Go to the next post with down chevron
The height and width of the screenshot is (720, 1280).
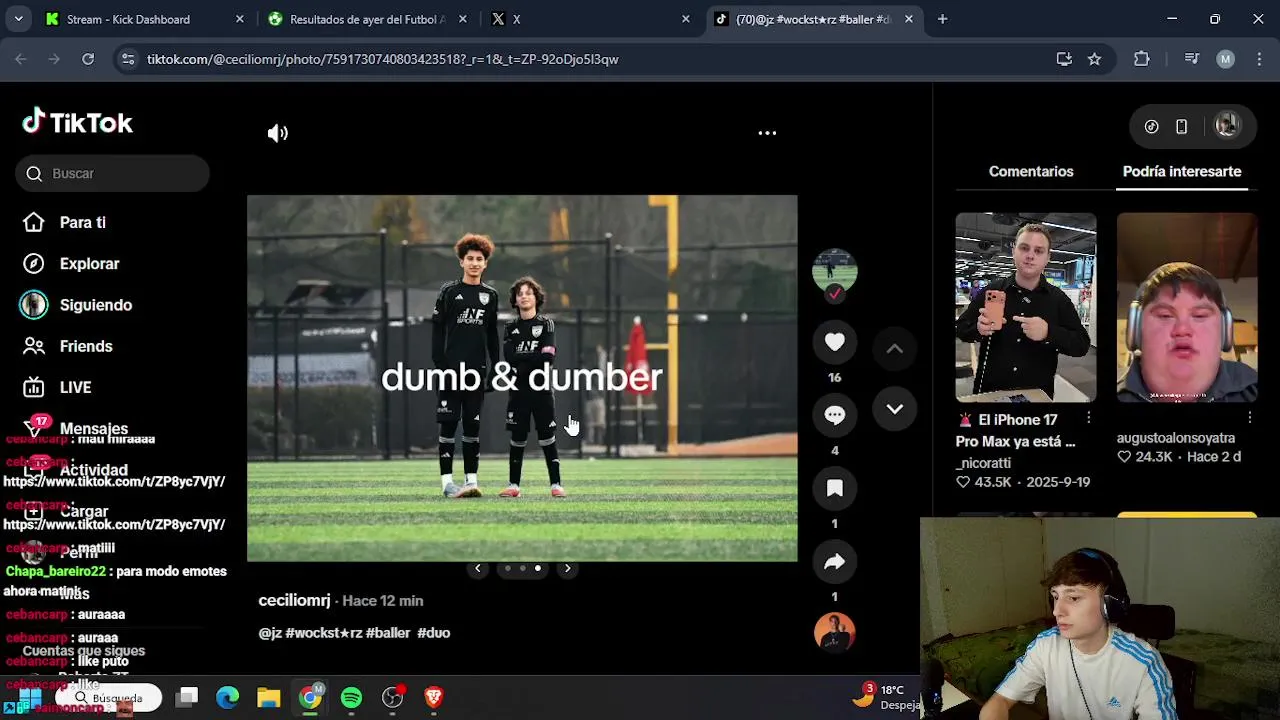click(894, 409)
